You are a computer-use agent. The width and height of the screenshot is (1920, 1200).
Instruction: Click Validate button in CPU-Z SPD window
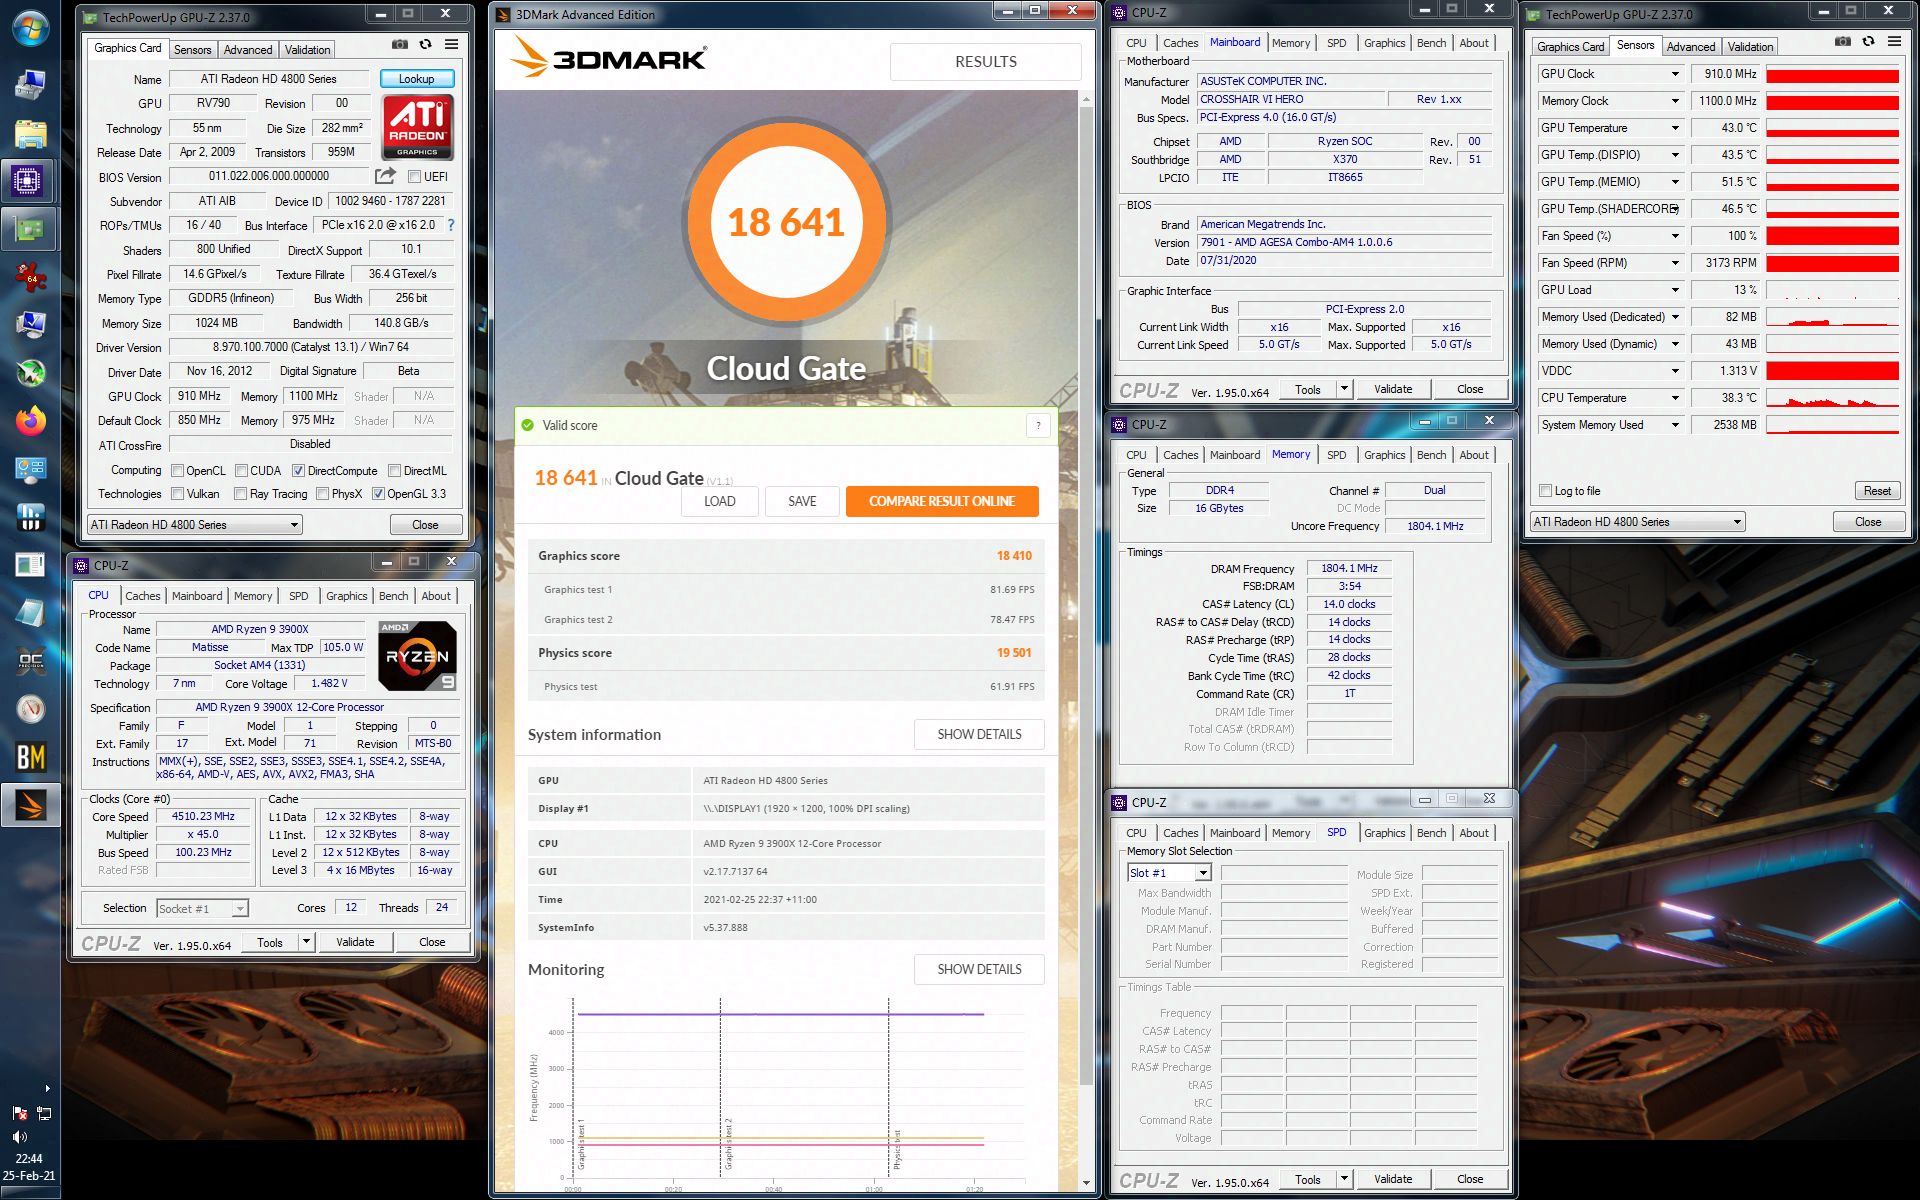1392,1179
